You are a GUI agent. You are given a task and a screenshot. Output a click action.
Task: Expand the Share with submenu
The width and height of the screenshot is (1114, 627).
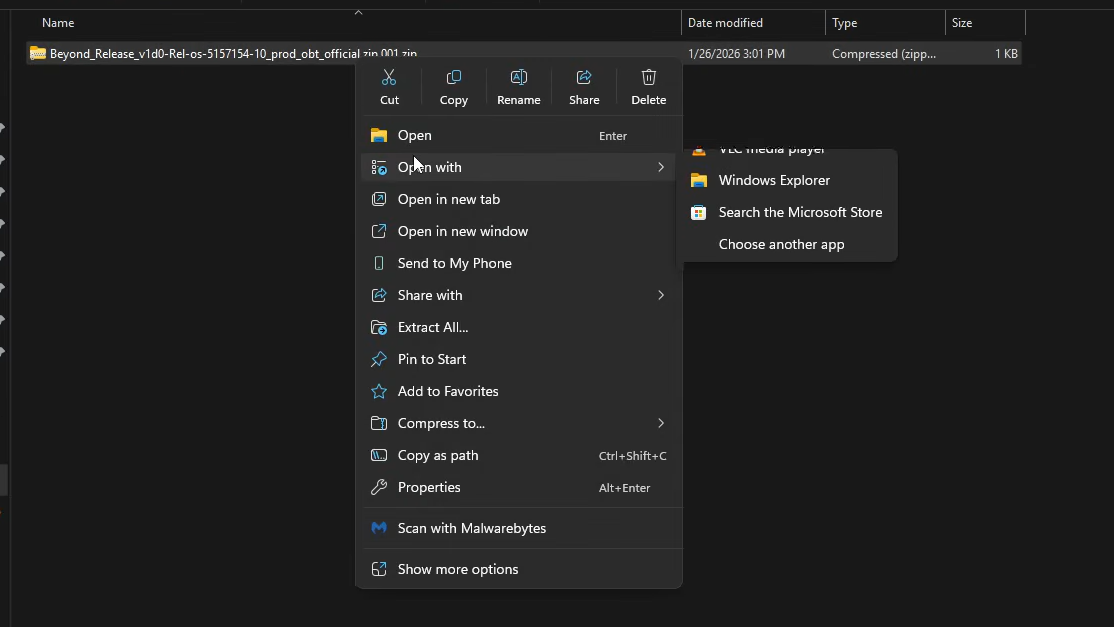(660, 295)
